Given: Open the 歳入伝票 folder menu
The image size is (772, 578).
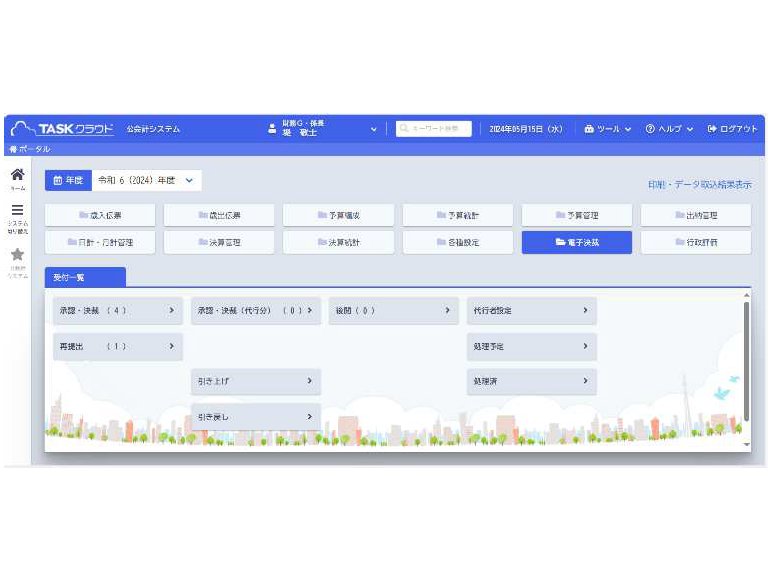Looking at the screenshot, I should [100, 215].
